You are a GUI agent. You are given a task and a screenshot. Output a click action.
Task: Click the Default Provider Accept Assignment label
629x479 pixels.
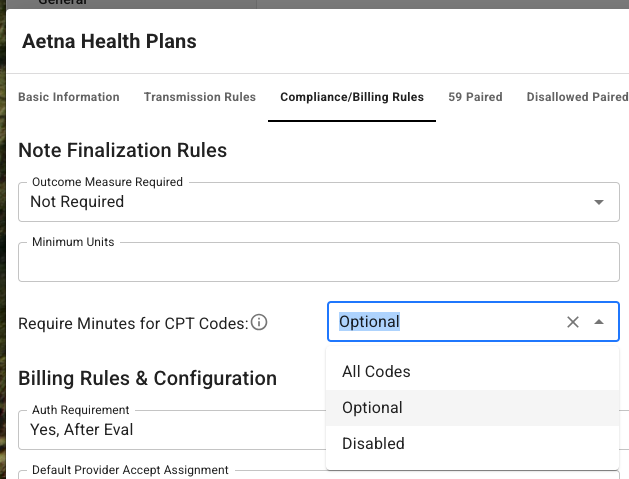pos(130,470)
